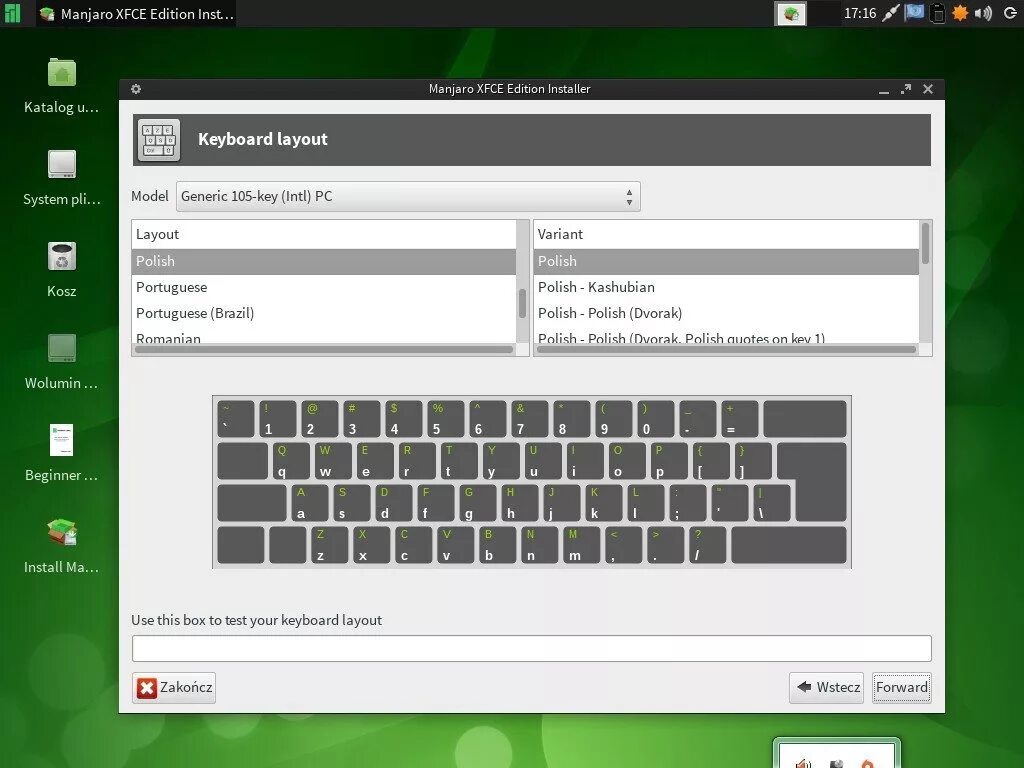Viewport: 1024px width, 768px height.
Task: Click the installer gear menu icon
Action: [136, 89]
